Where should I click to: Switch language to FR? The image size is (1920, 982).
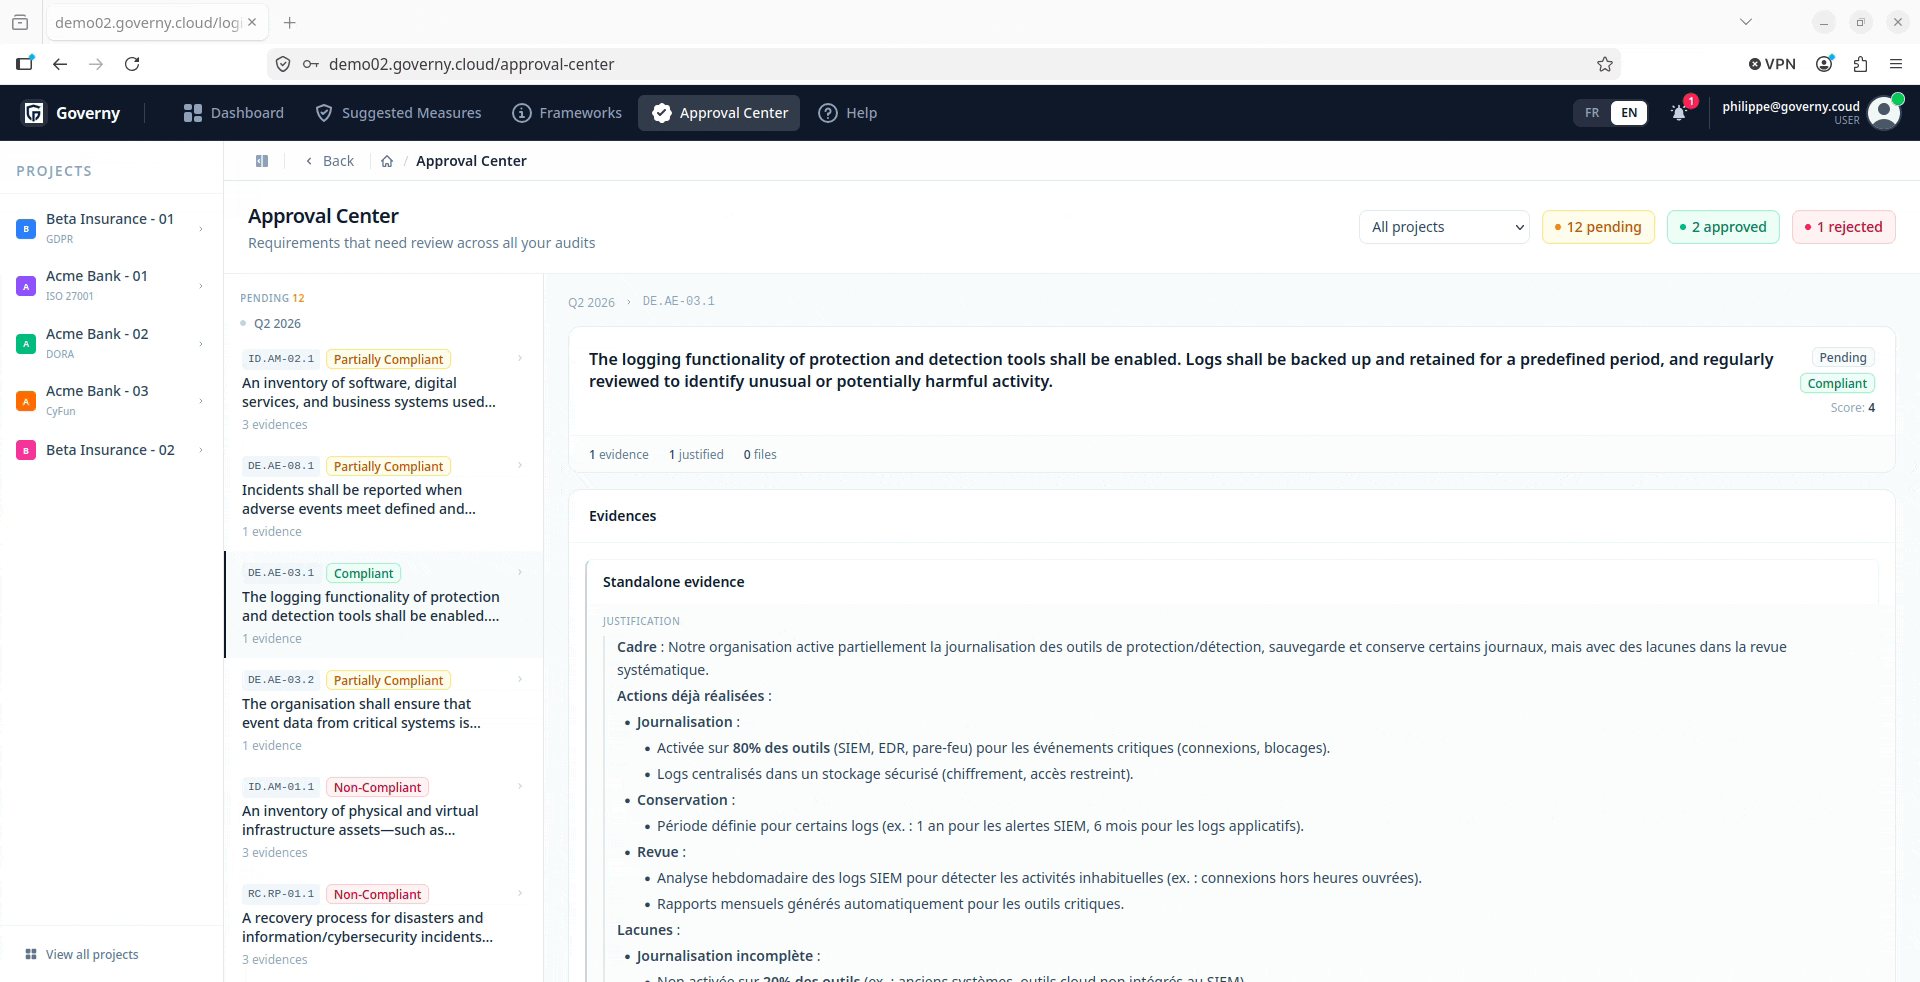point(1592,113)
